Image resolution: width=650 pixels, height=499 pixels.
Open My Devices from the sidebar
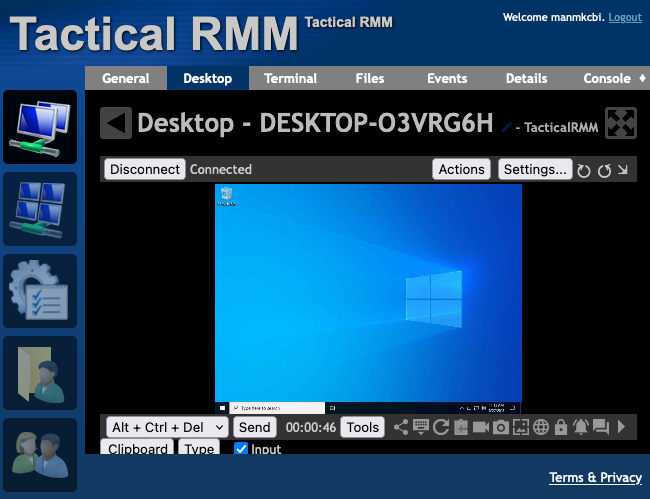pos(40,127)
